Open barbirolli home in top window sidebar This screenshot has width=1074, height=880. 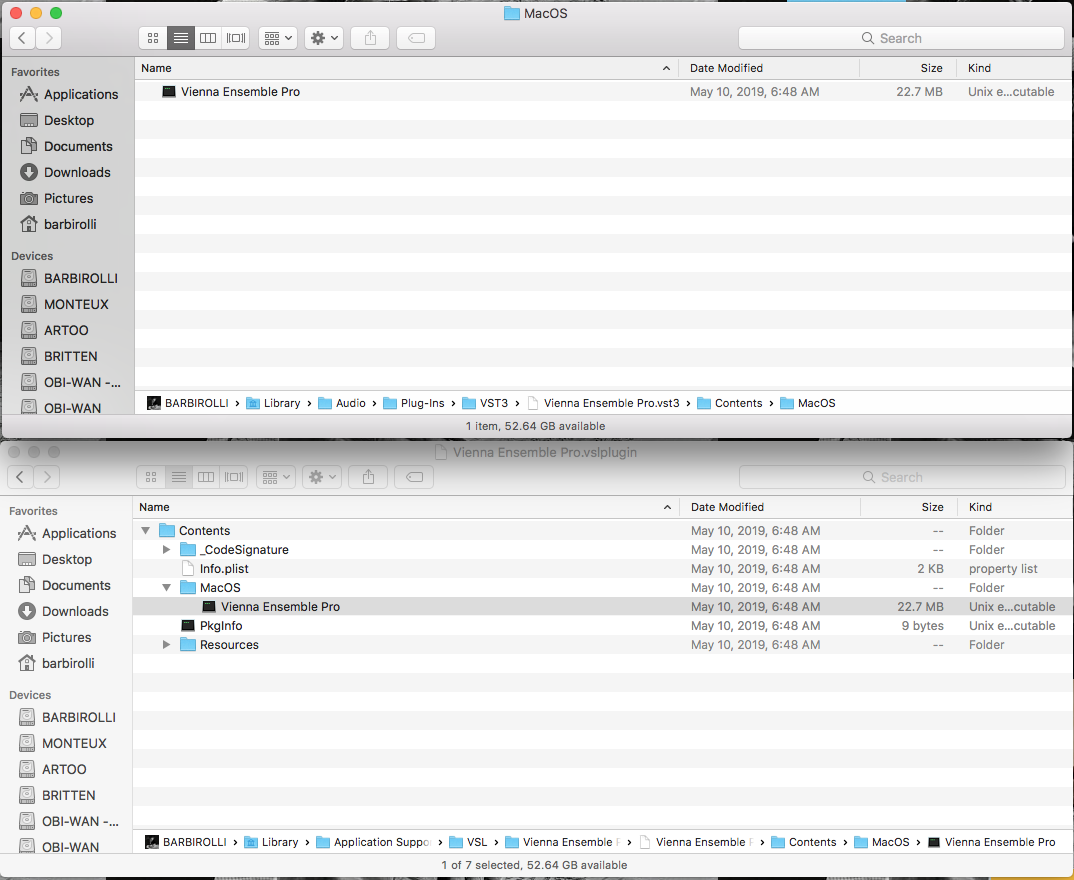[58, 225]
